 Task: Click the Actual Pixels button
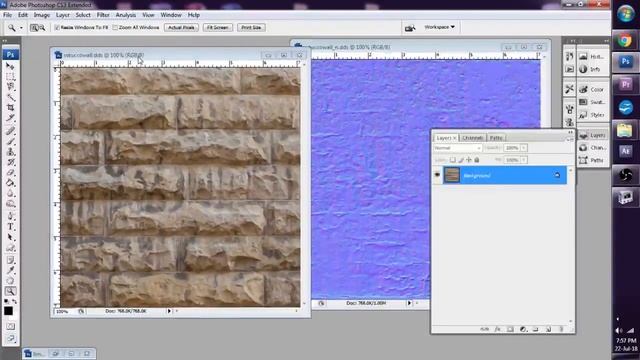[181, 27]
